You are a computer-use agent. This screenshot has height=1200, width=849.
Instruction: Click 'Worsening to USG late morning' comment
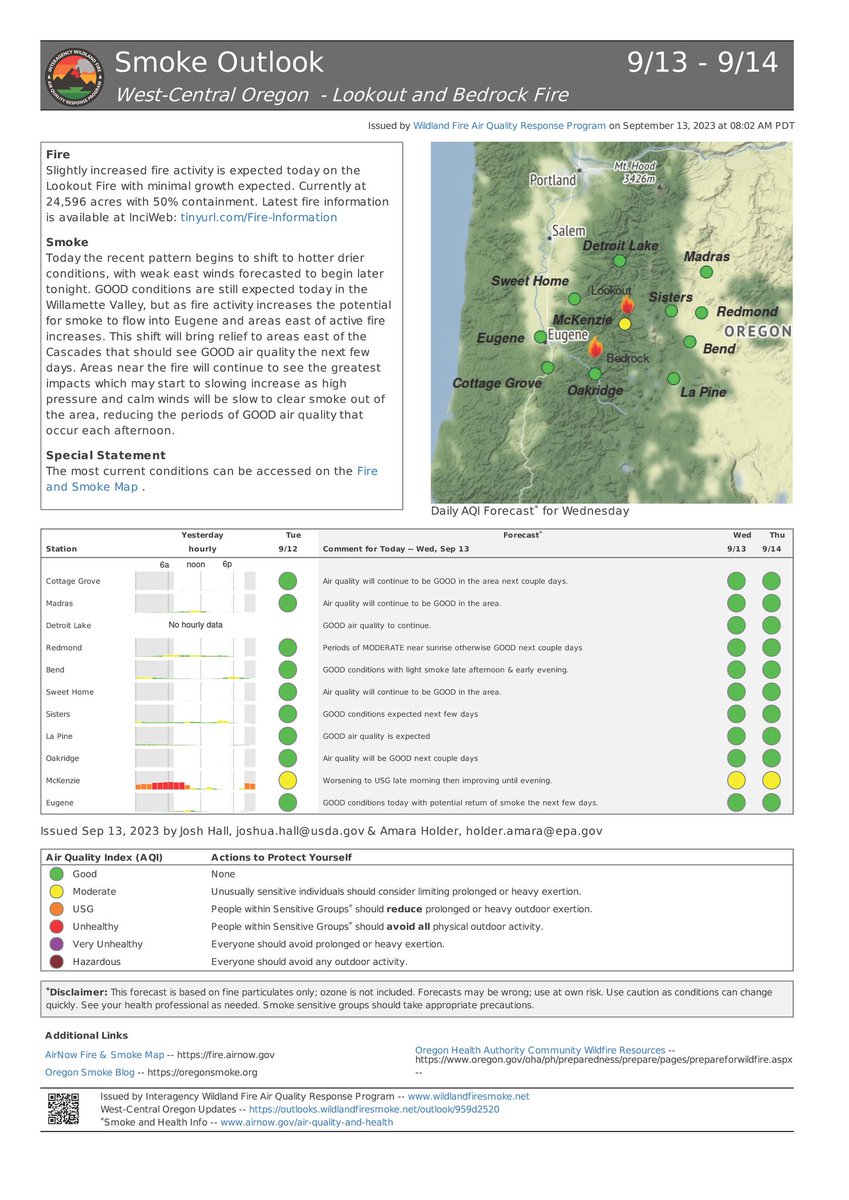click(437, 780)
